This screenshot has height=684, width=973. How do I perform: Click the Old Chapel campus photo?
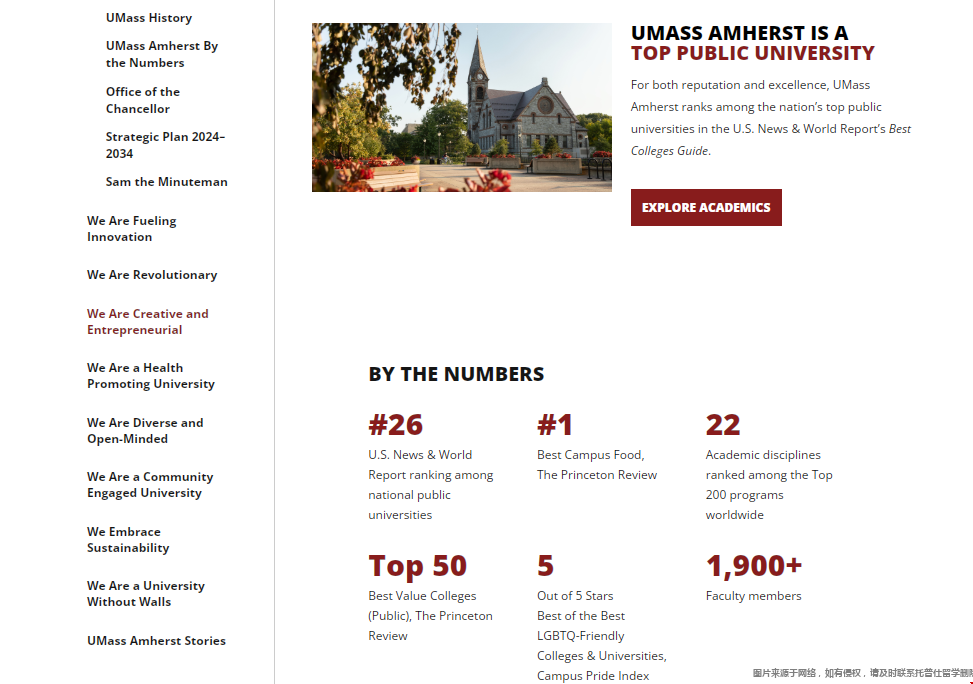click(x=462, y=107)
